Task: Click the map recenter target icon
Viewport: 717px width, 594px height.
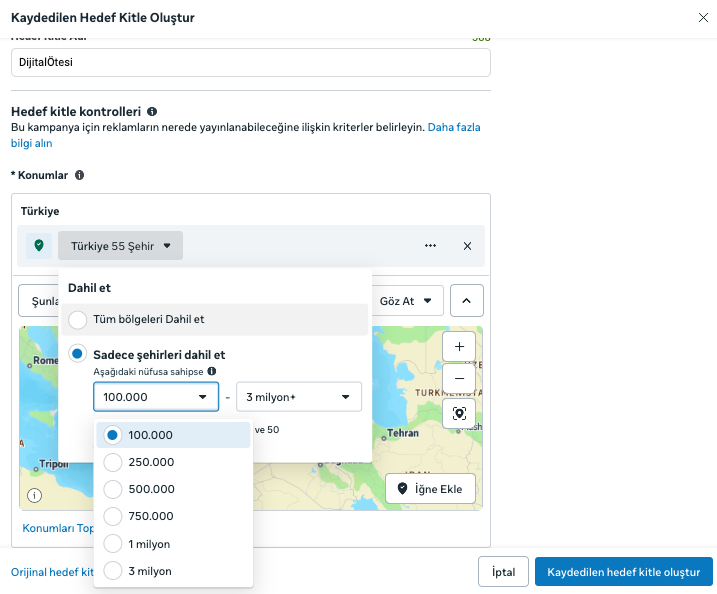Action: pos(459,413)
